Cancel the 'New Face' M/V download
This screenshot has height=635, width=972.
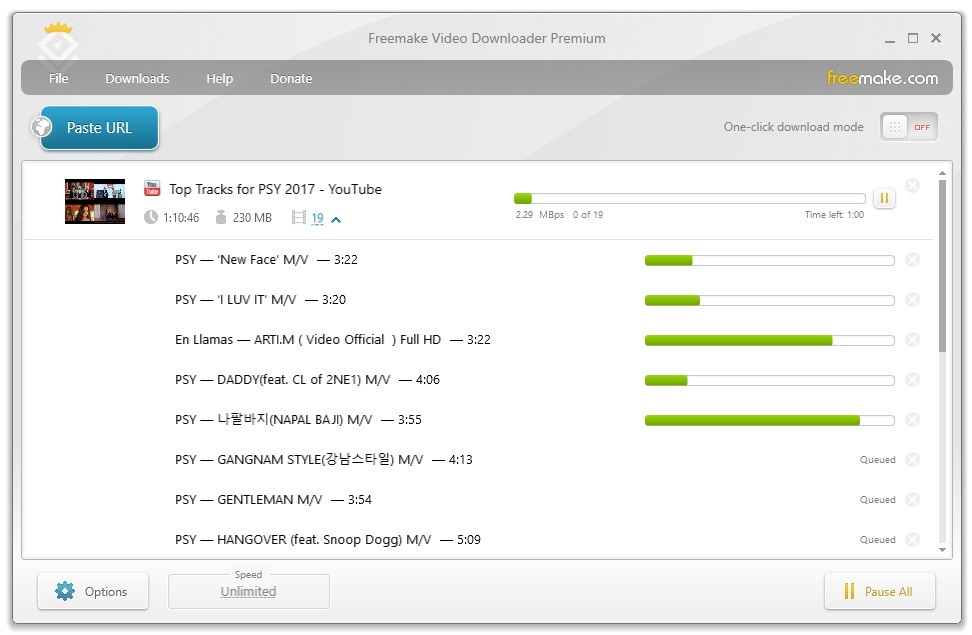tap(912, 260)
